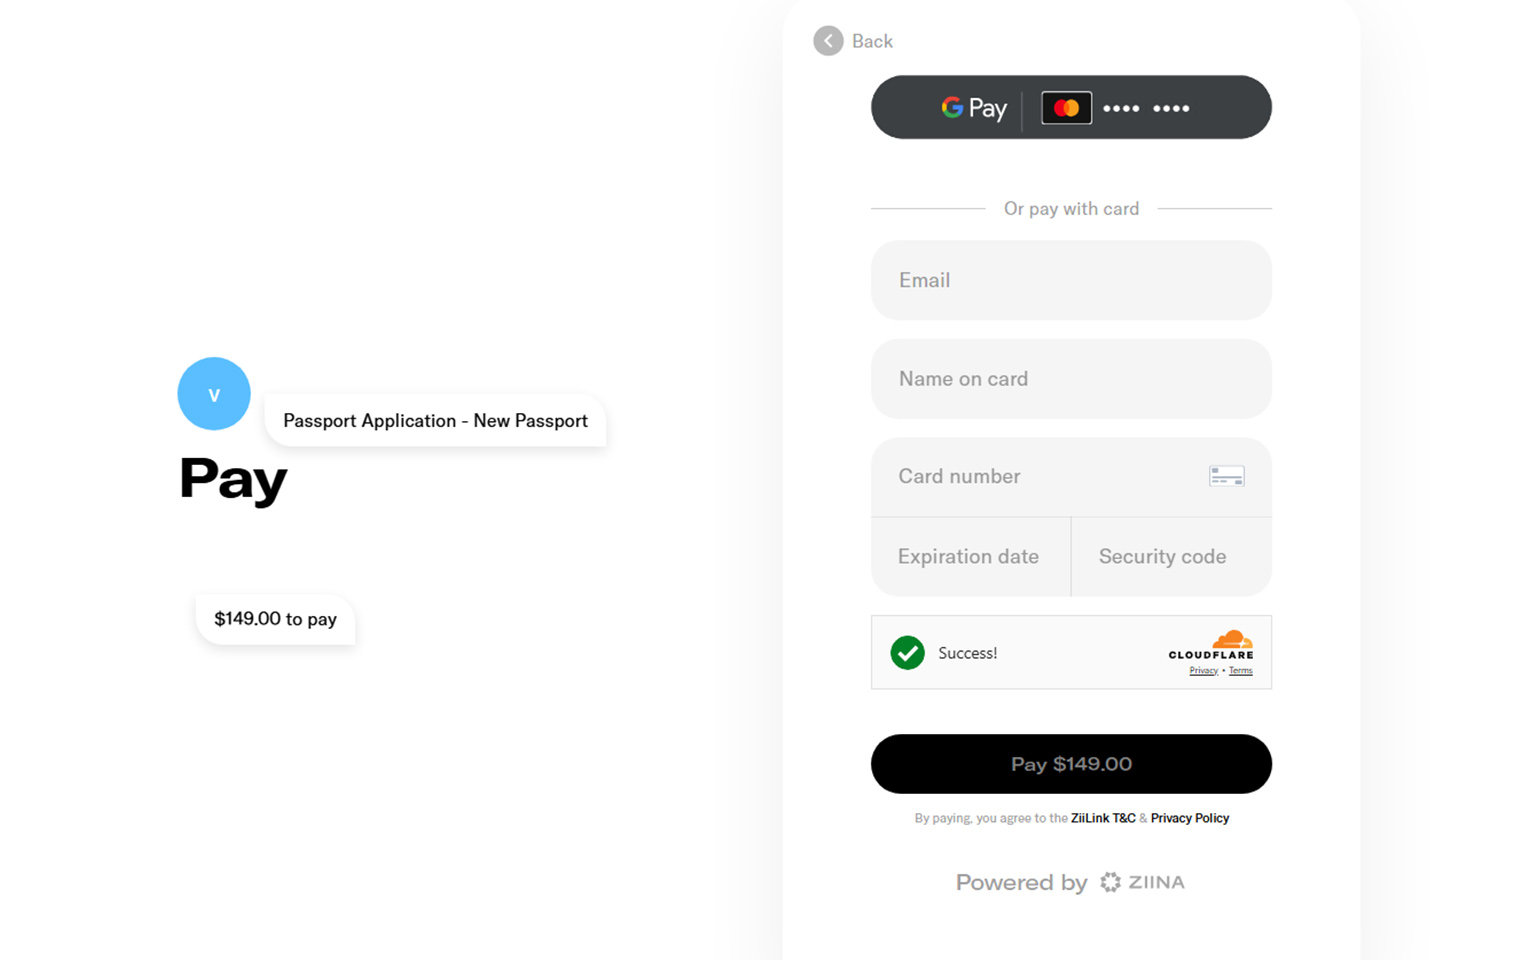Click the Passport Application - New Passport label
Screen dimensions: 1536x960
pos(435,421)
